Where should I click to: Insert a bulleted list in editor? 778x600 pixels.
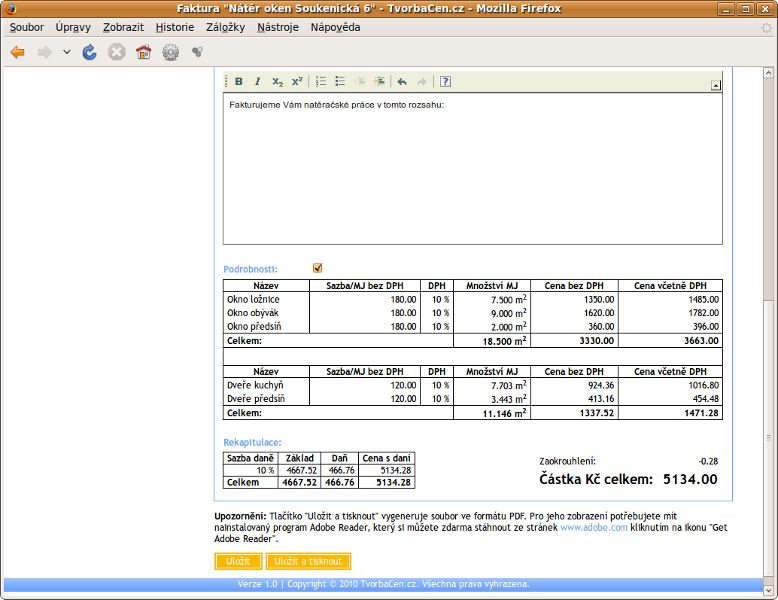tap(340, 81)
